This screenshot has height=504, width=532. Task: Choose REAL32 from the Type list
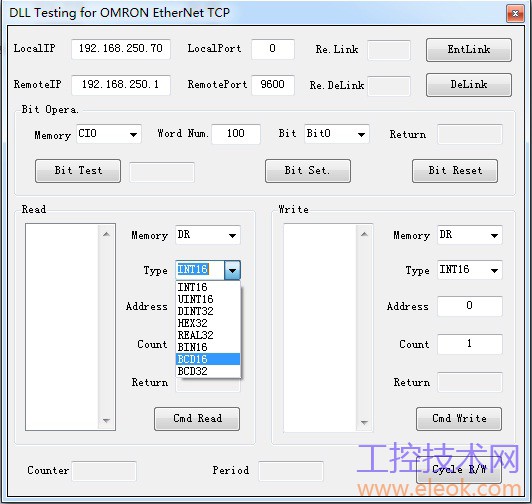pos(208,335)
